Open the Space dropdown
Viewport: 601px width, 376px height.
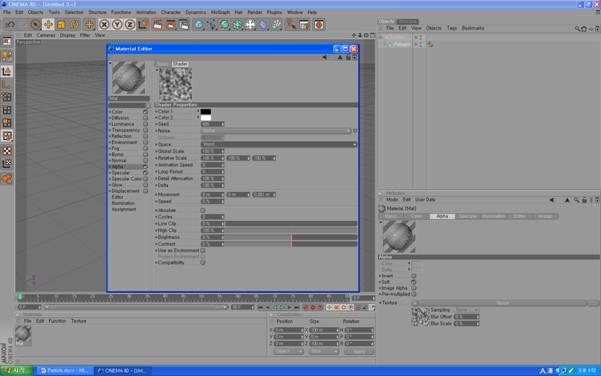pos(279,144)
